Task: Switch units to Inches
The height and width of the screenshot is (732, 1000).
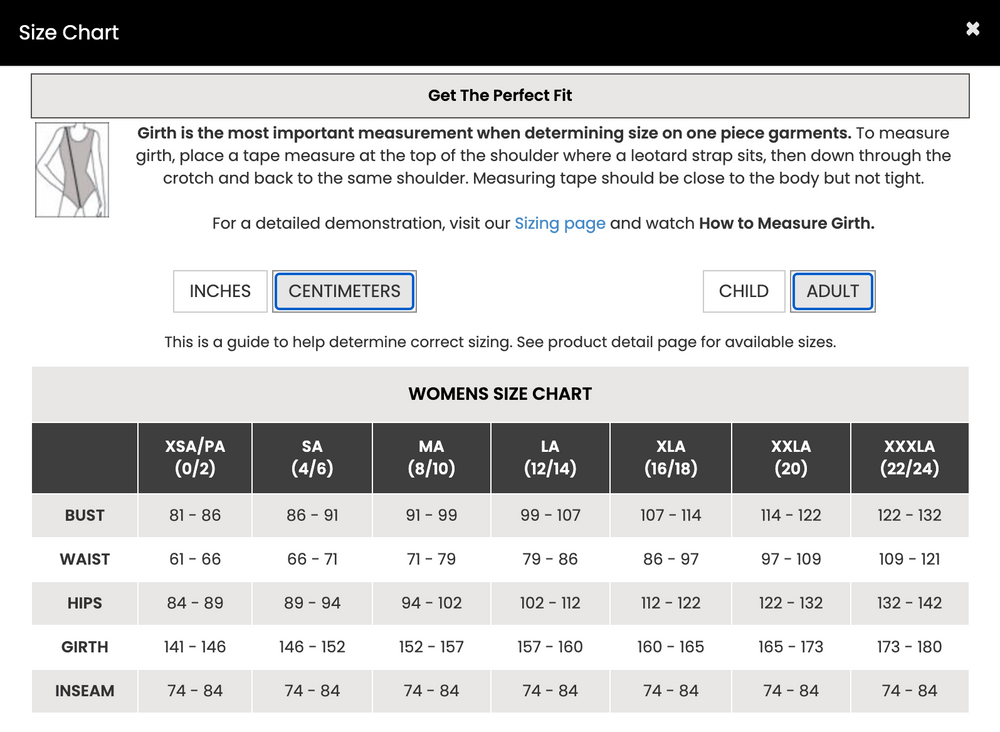Action: pos(220,291)
